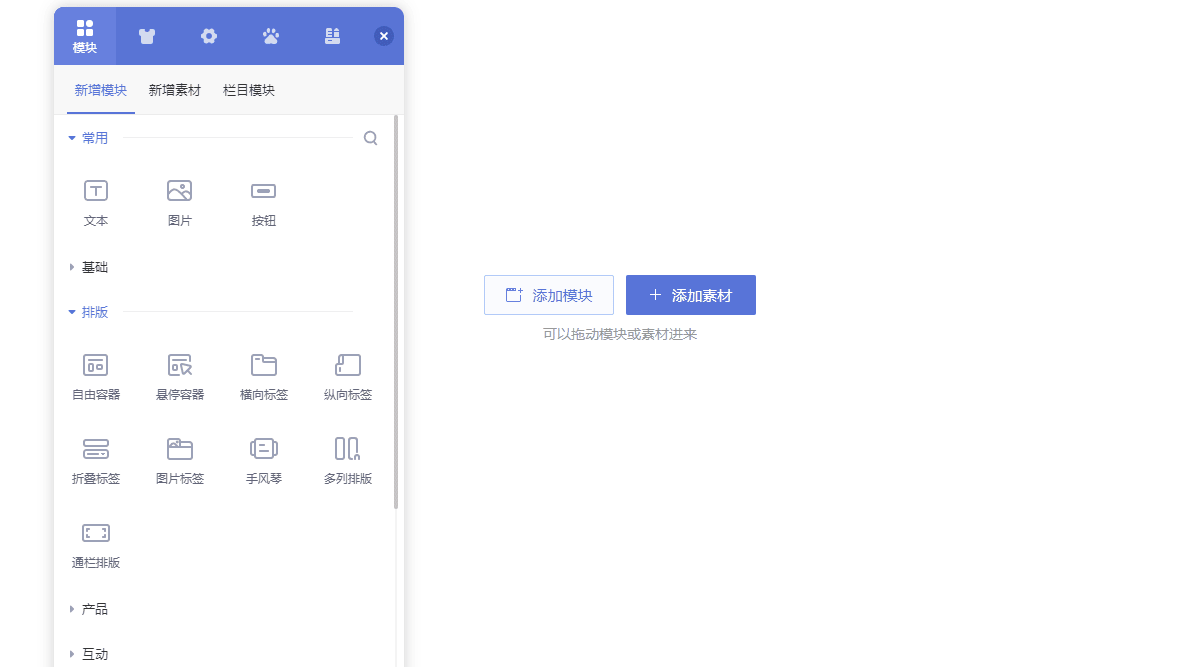Select the 文本 text module

(x=96, y=203)
